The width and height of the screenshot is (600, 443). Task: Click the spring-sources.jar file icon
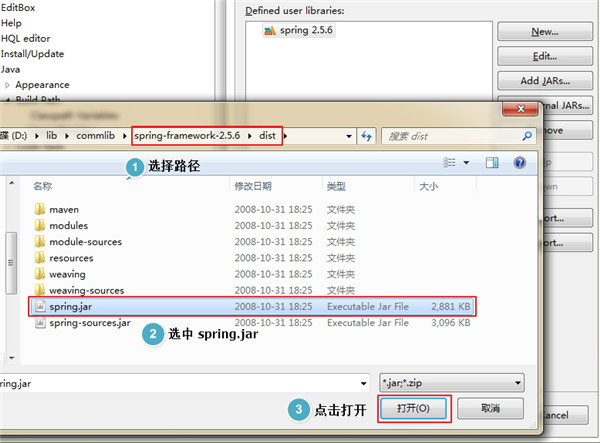[x=40, y=322]
